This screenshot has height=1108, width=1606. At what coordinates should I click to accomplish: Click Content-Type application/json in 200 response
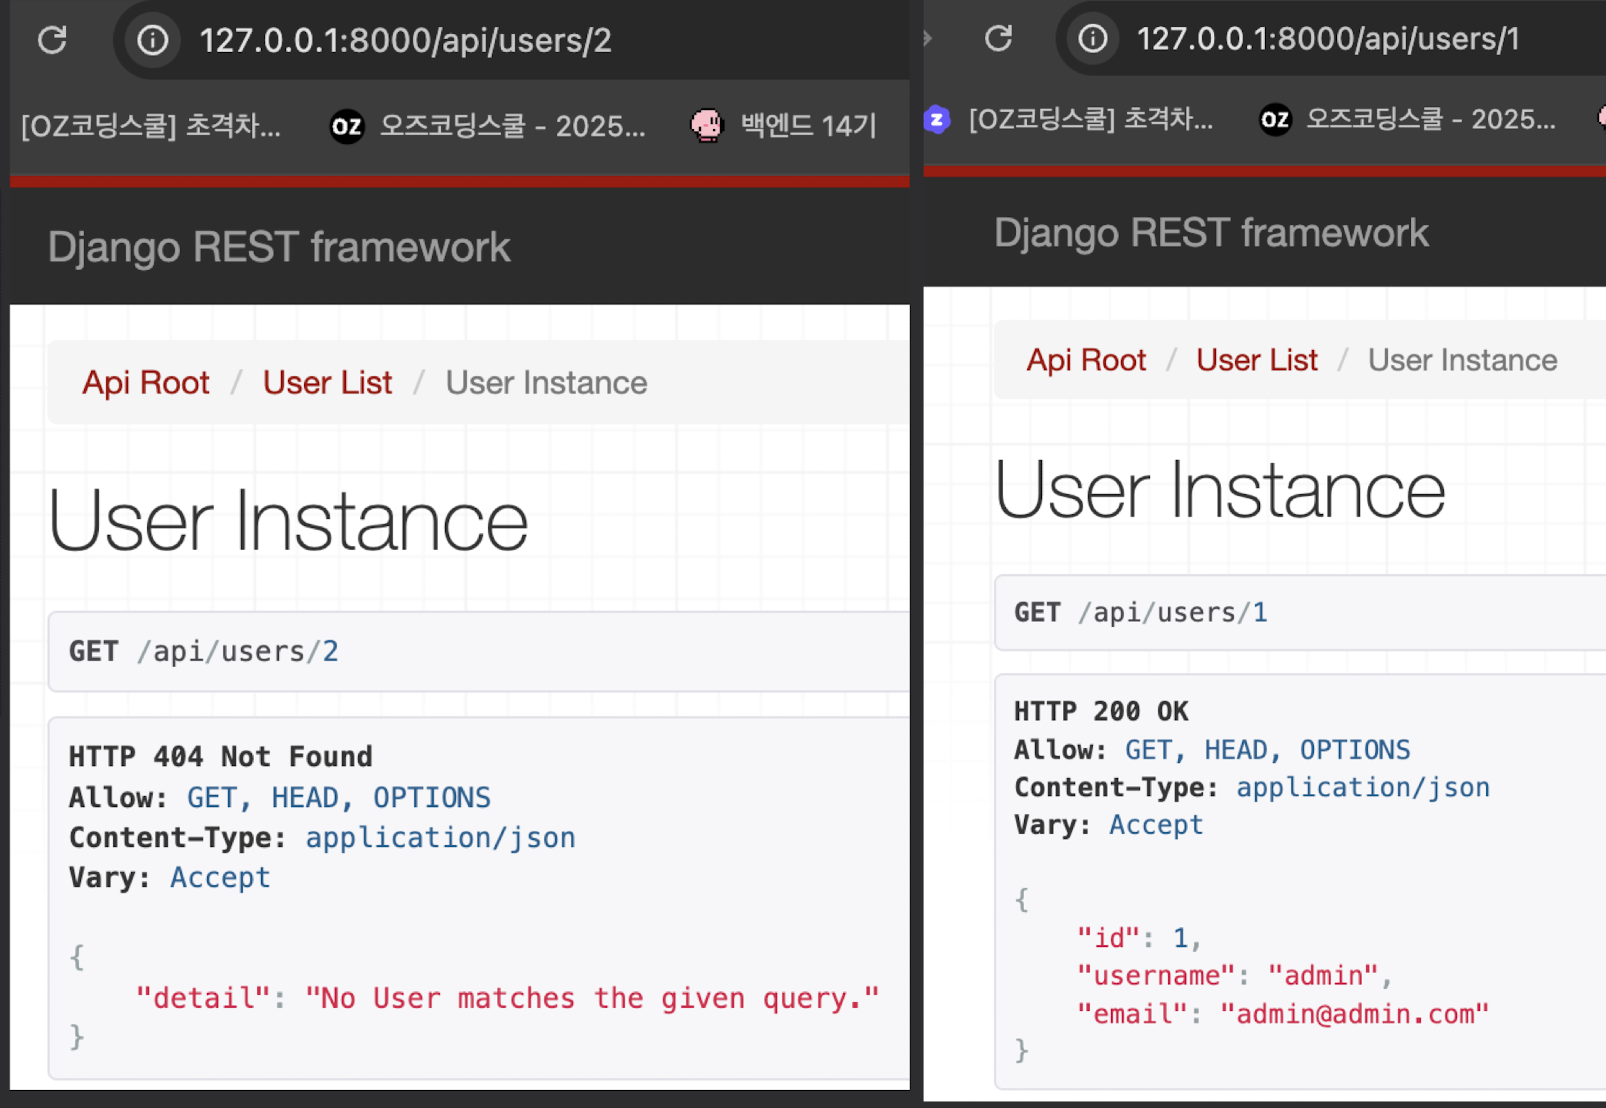tap(1252, 788)
